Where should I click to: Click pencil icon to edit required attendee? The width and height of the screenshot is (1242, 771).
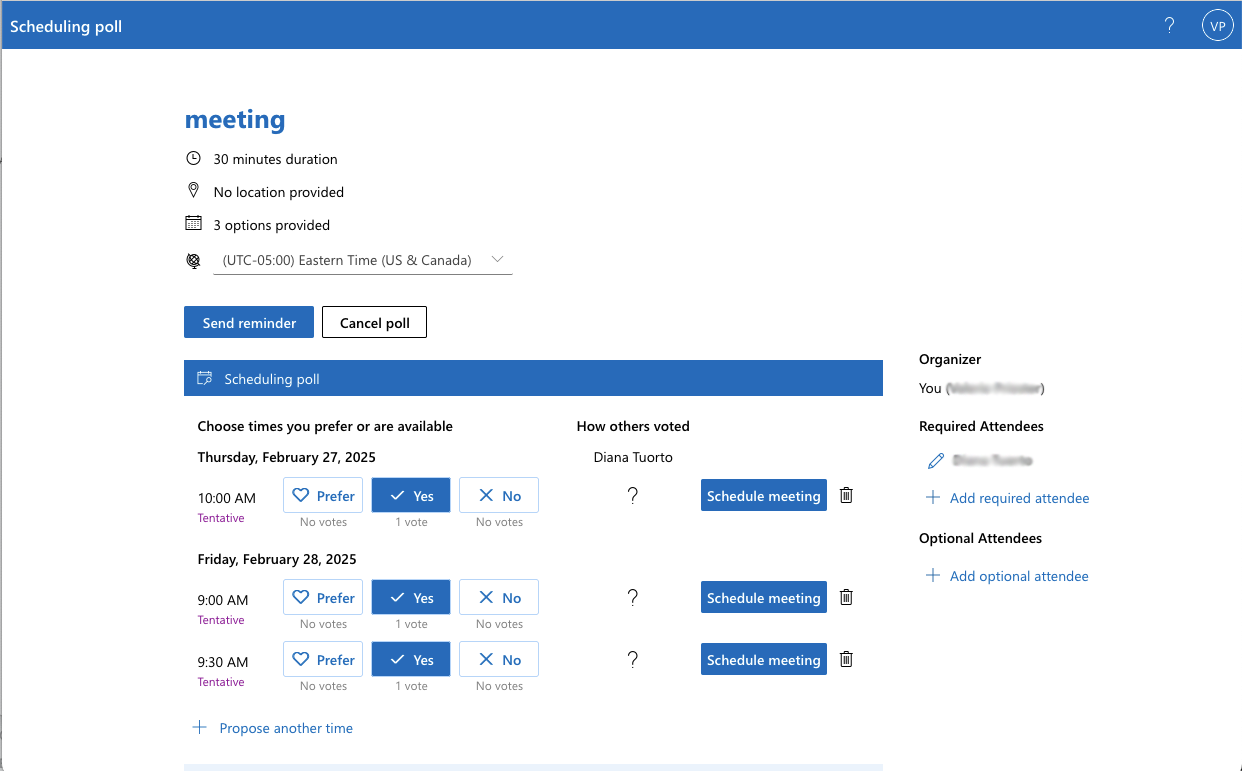935,461
